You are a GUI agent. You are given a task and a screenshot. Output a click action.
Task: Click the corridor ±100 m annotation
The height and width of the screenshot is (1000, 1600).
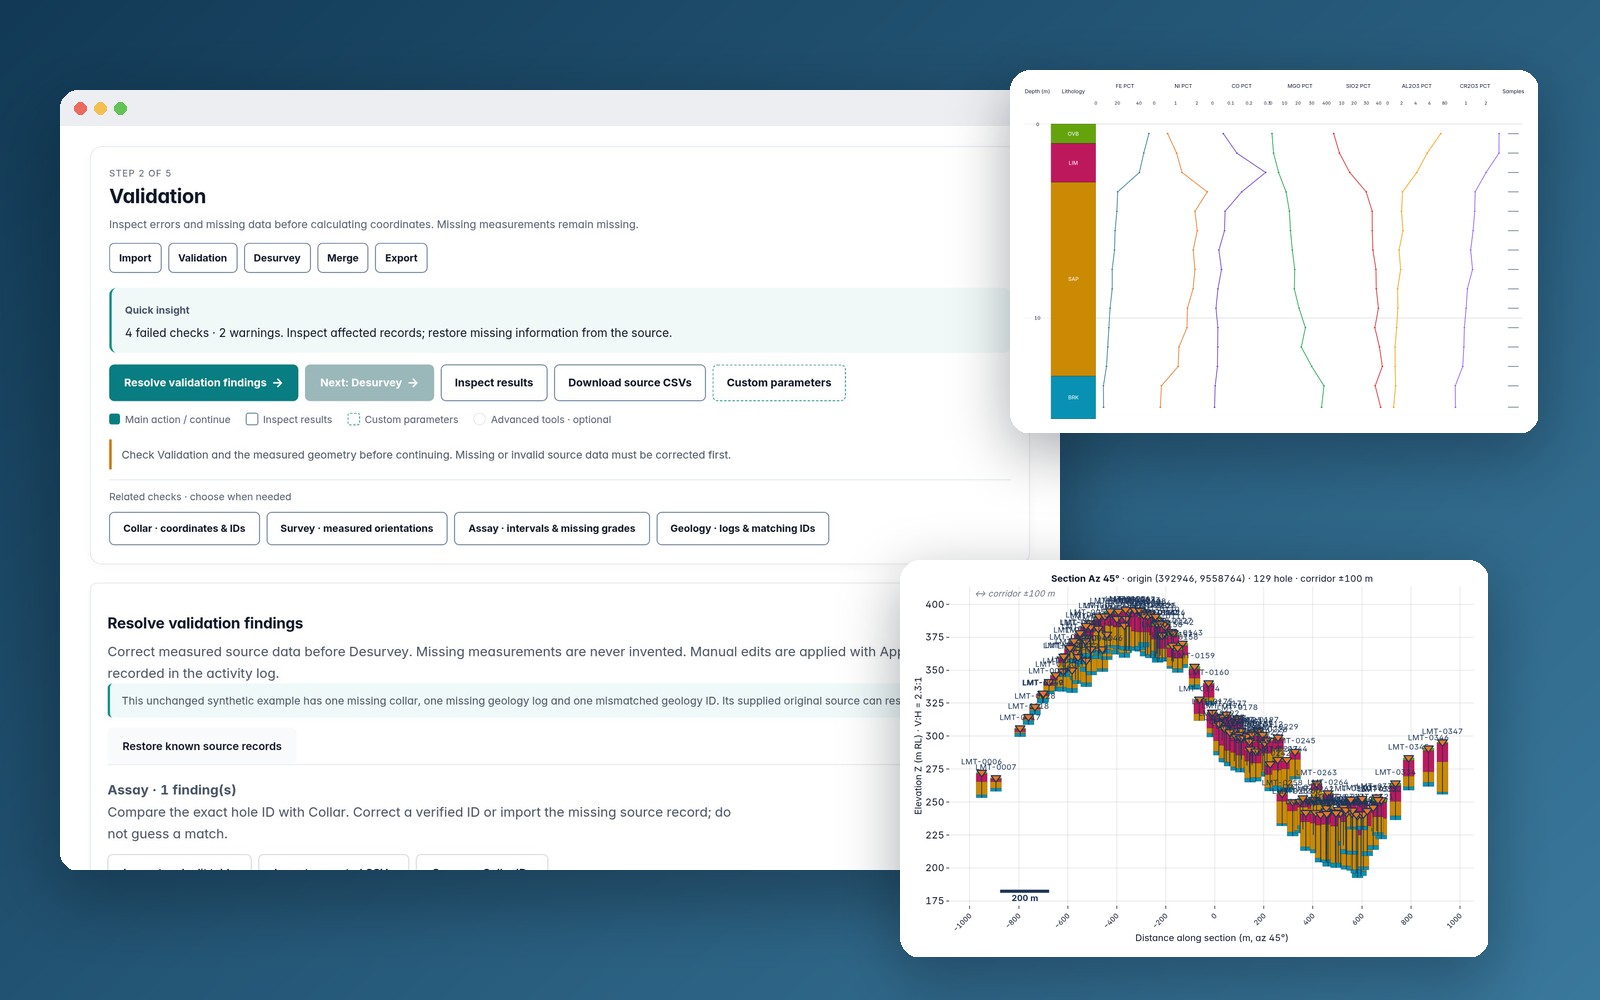point(1015,593)
